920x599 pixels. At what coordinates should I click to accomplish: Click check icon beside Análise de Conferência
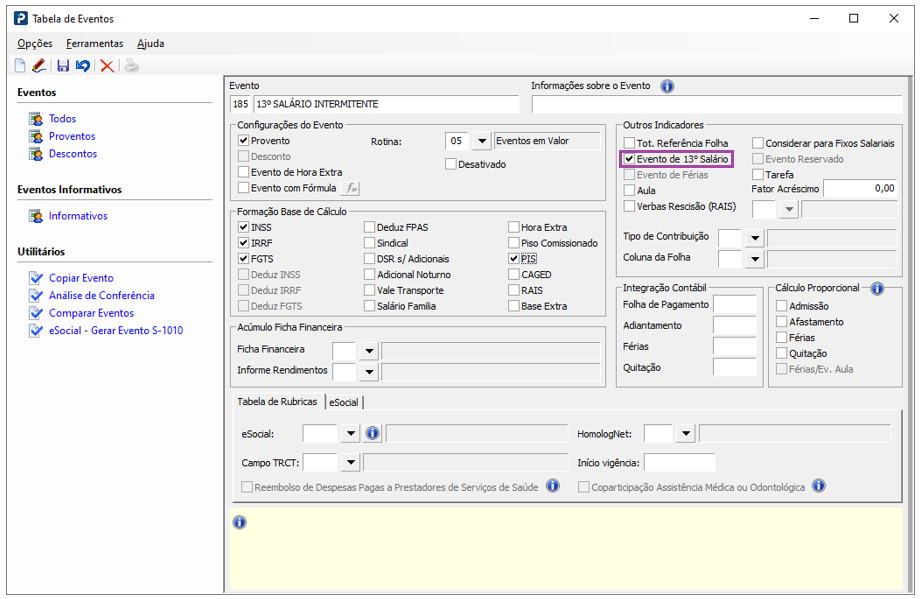pos(36,296)
